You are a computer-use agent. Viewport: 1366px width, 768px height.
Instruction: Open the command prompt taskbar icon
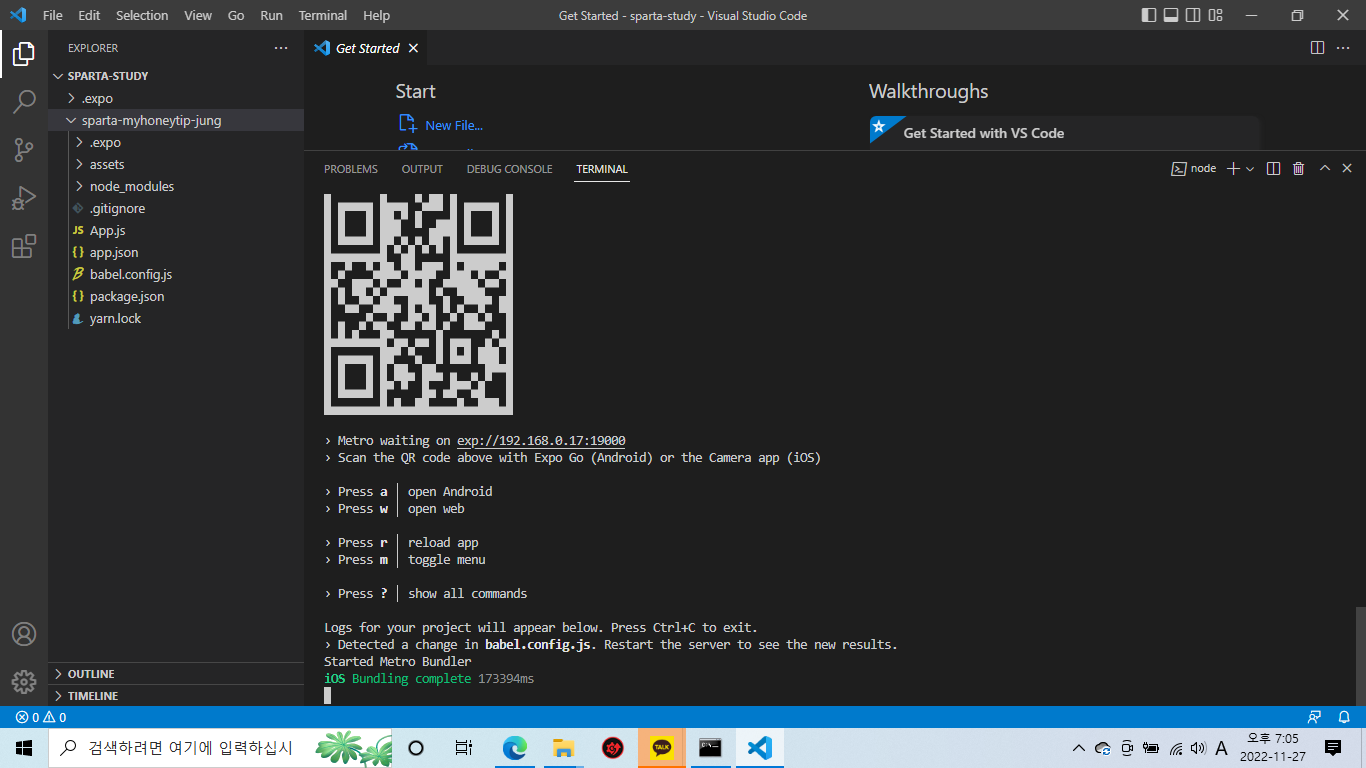click(x=711, y=748)
